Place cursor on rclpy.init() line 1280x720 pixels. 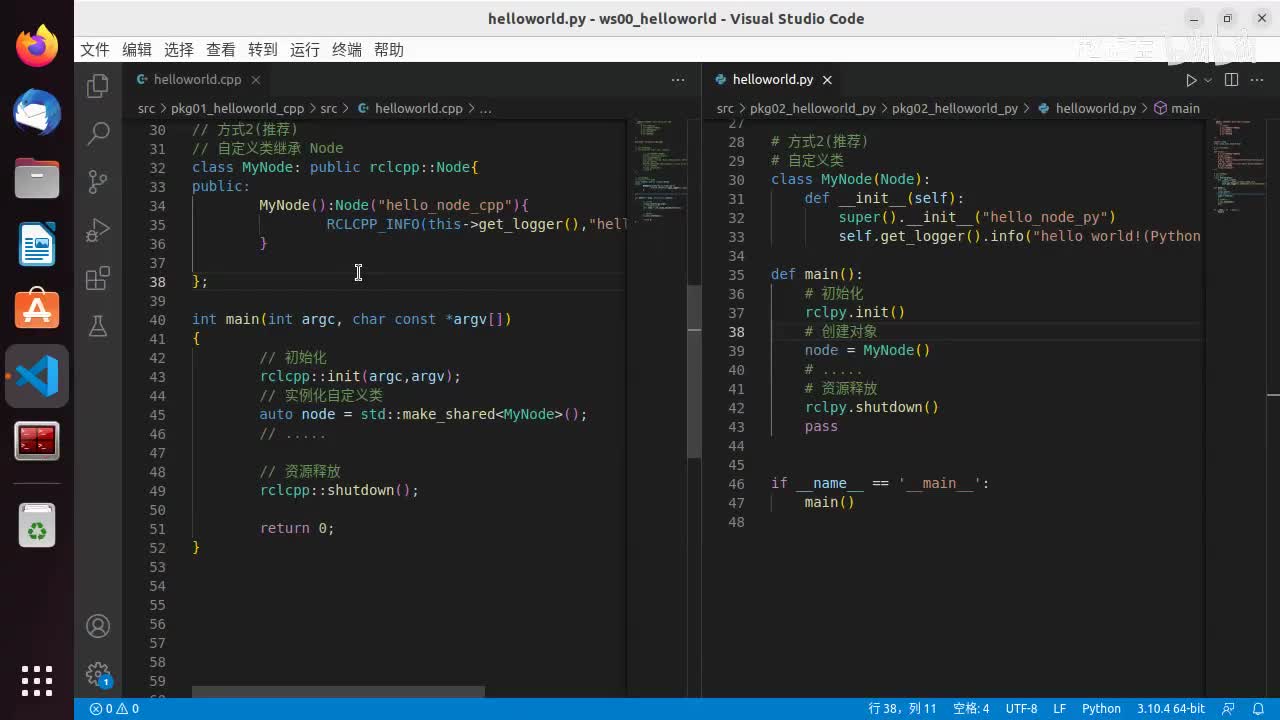point(855,313)
